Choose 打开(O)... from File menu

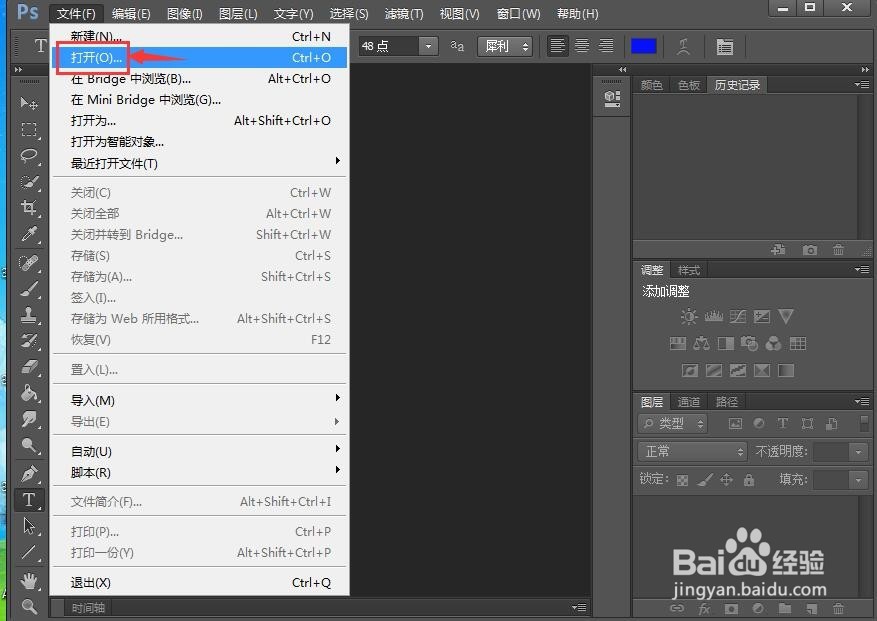point(199,58)
